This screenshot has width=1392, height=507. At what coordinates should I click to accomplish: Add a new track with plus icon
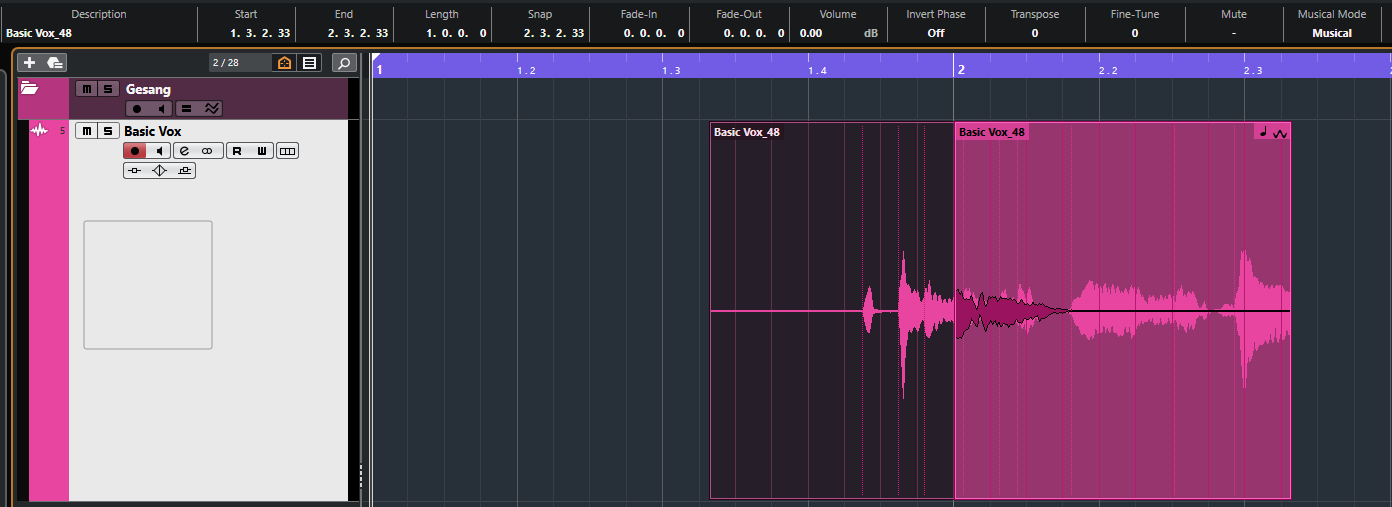coord(30,63)
